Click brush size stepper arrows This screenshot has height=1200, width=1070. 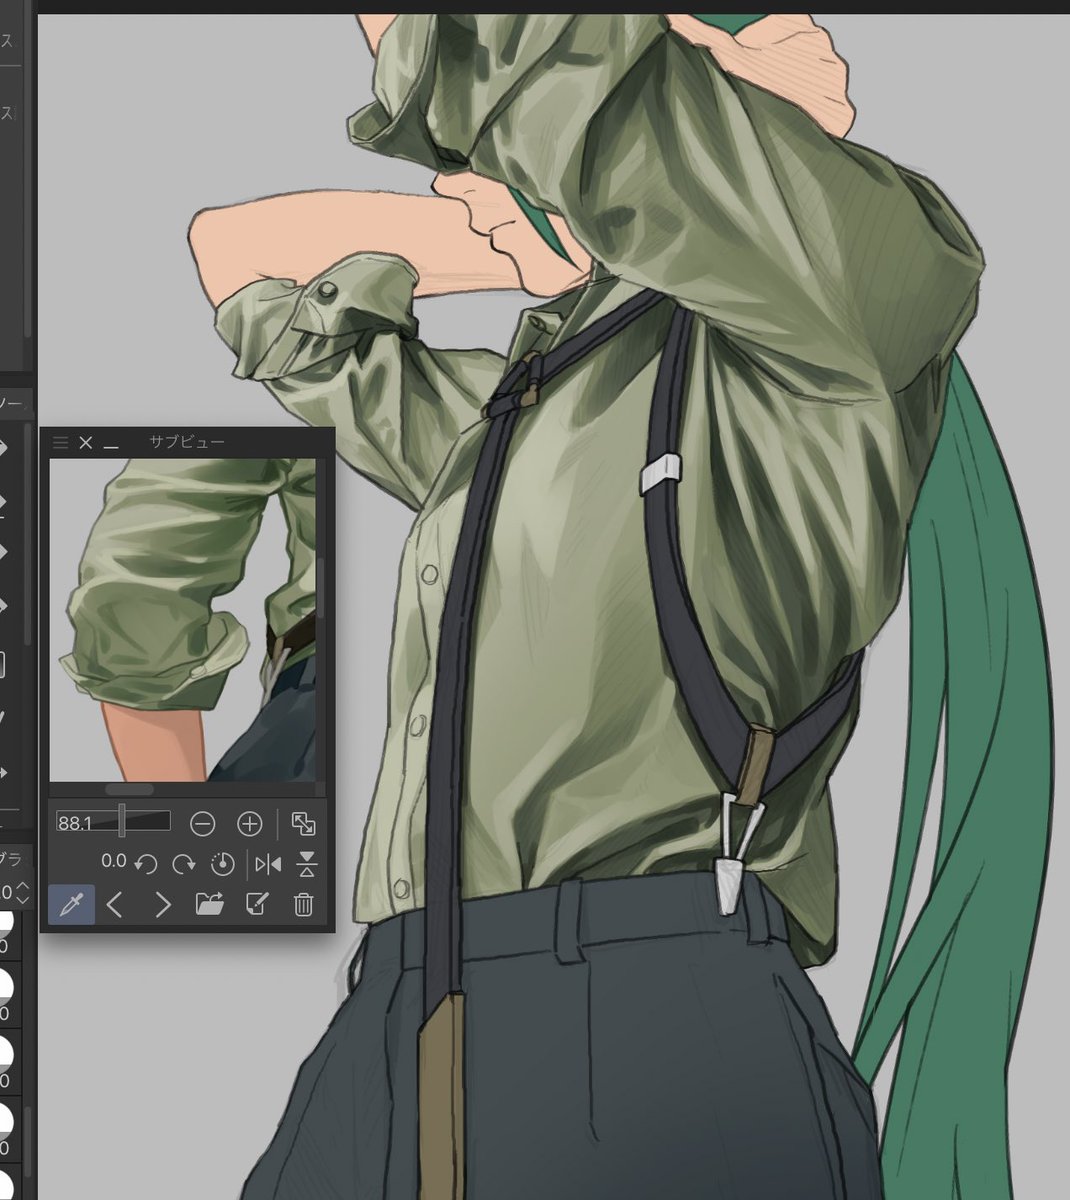[x=24, y=891]
